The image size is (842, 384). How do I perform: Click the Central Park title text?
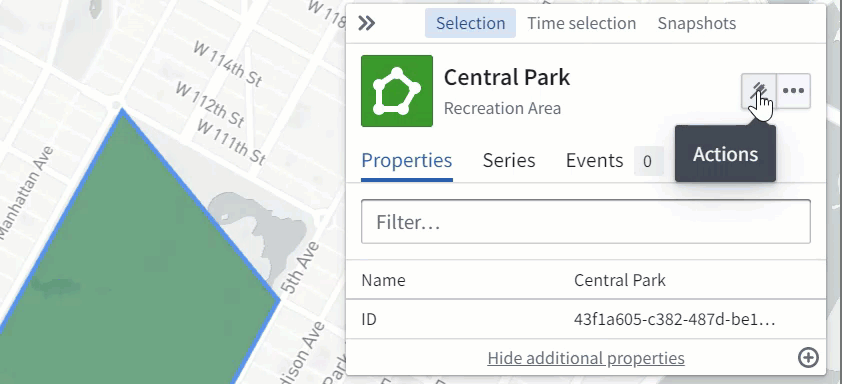506,77
